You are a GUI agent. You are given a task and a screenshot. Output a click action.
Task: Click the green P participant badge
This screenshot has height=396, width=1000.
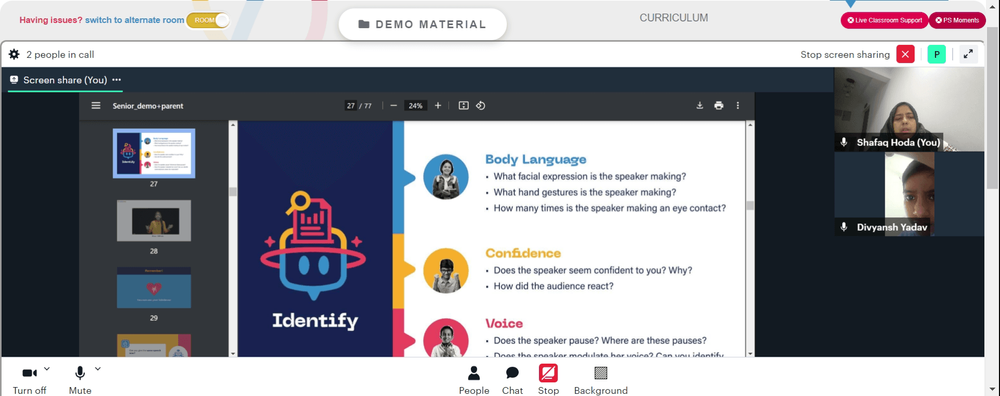click(x=936, y=54)
